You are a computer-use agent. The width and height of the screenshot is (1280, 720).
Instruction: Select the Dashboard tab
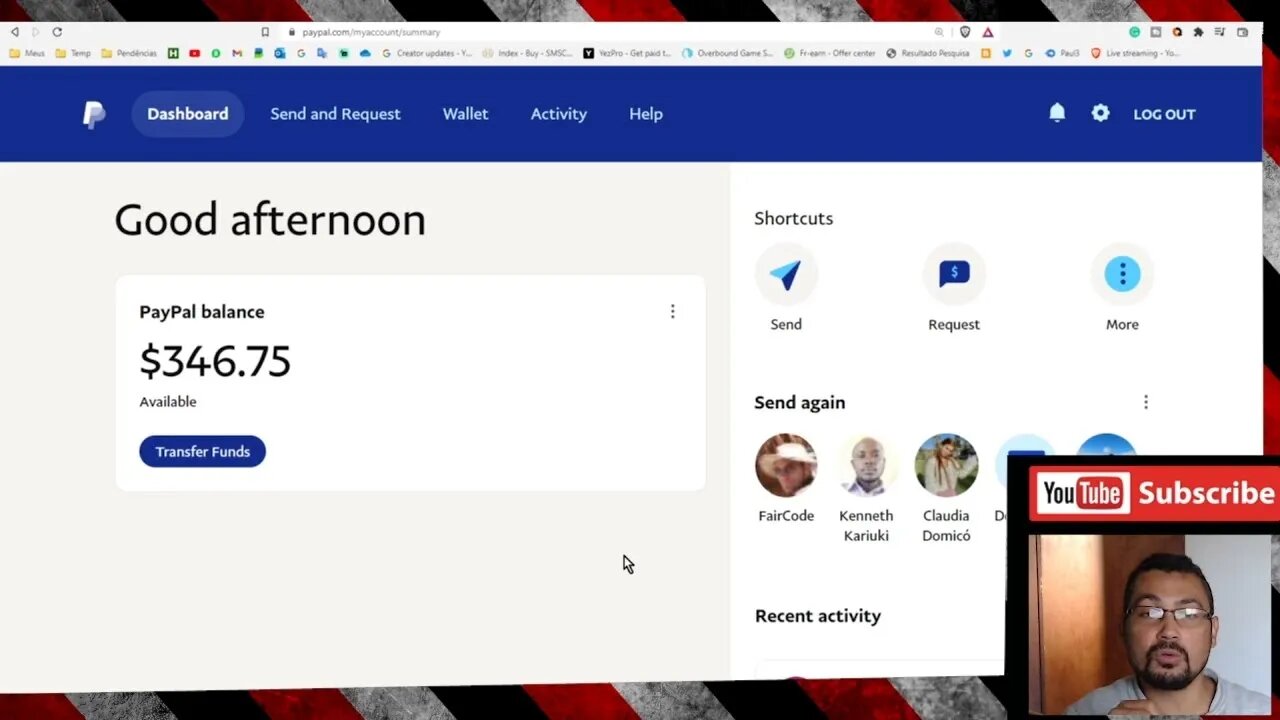(x=188, y=114)
